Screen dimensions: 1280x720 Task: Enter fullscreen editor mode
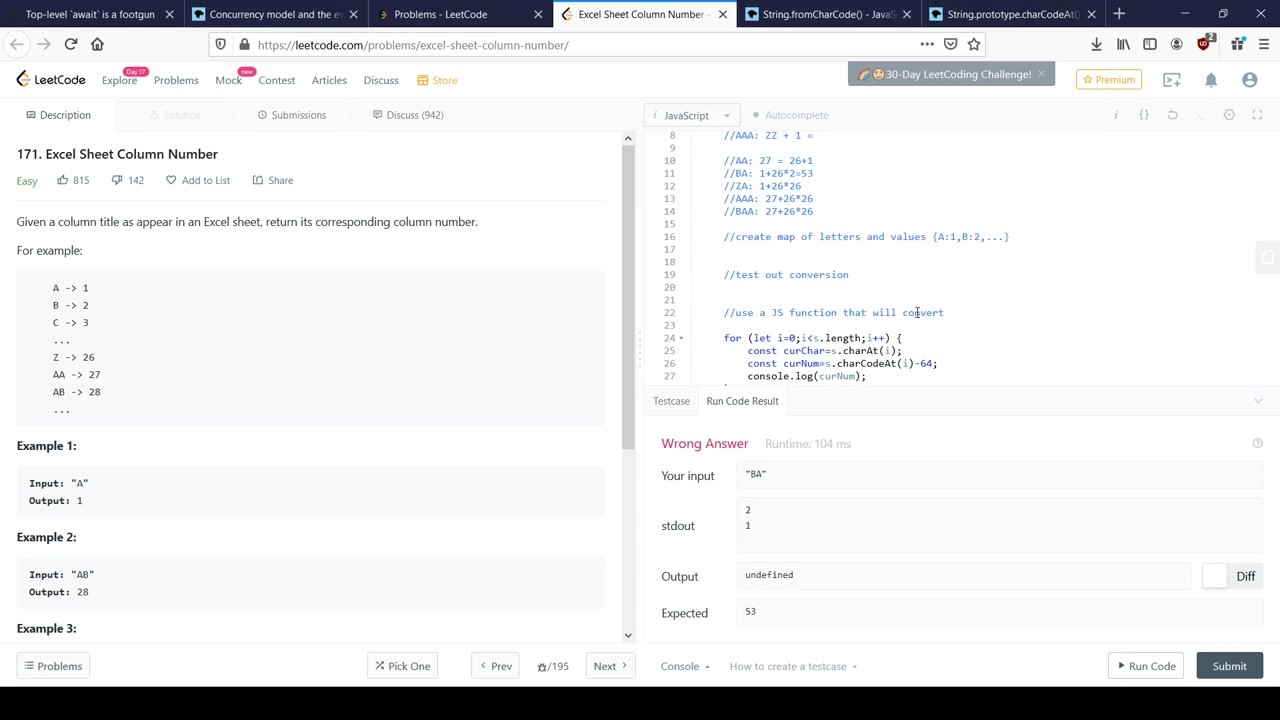tap(1257, 115)
